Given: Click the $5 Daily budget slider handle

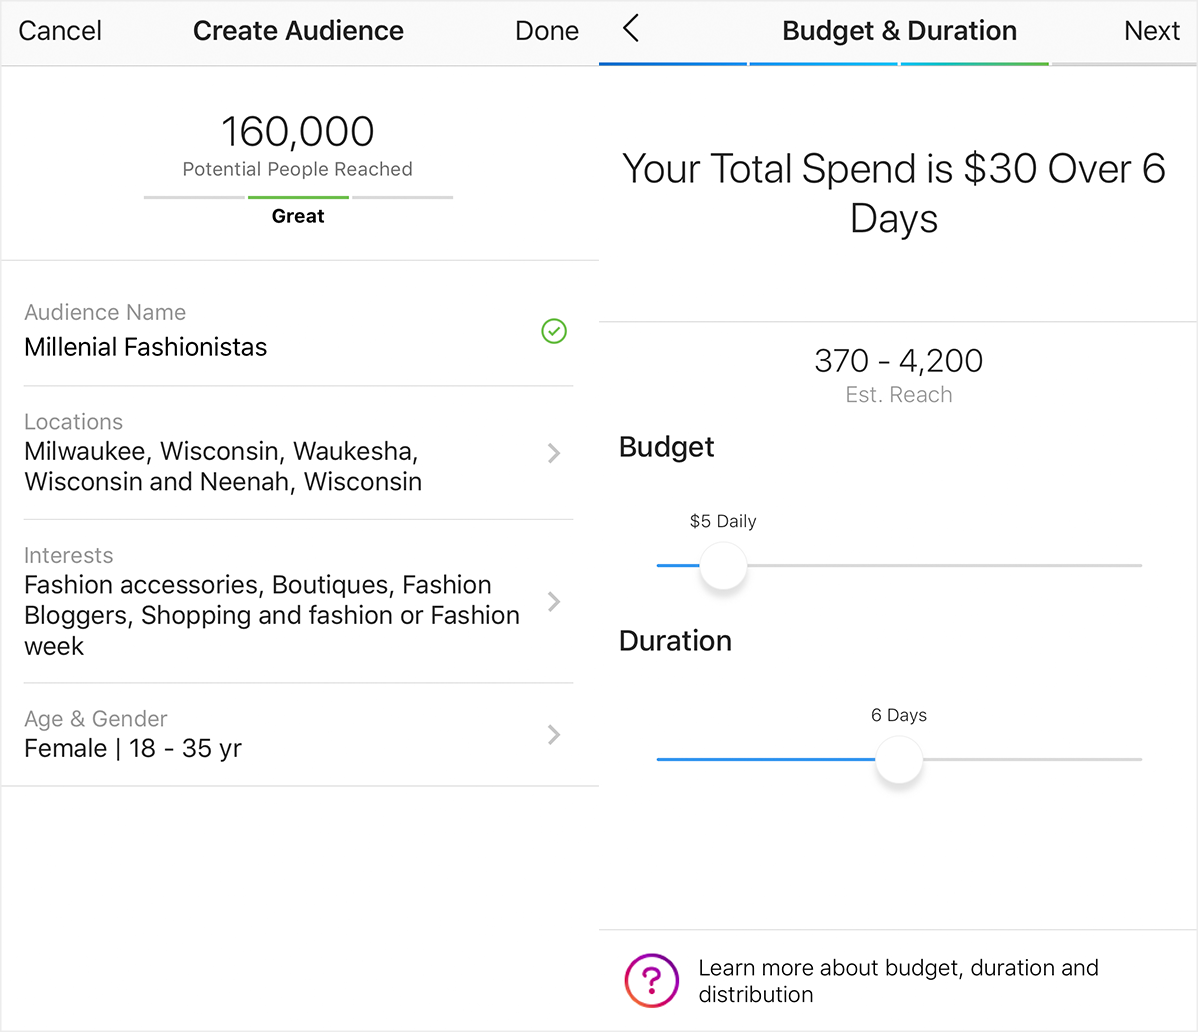Looking at the screenshot, I should click(x=723, y=565).
